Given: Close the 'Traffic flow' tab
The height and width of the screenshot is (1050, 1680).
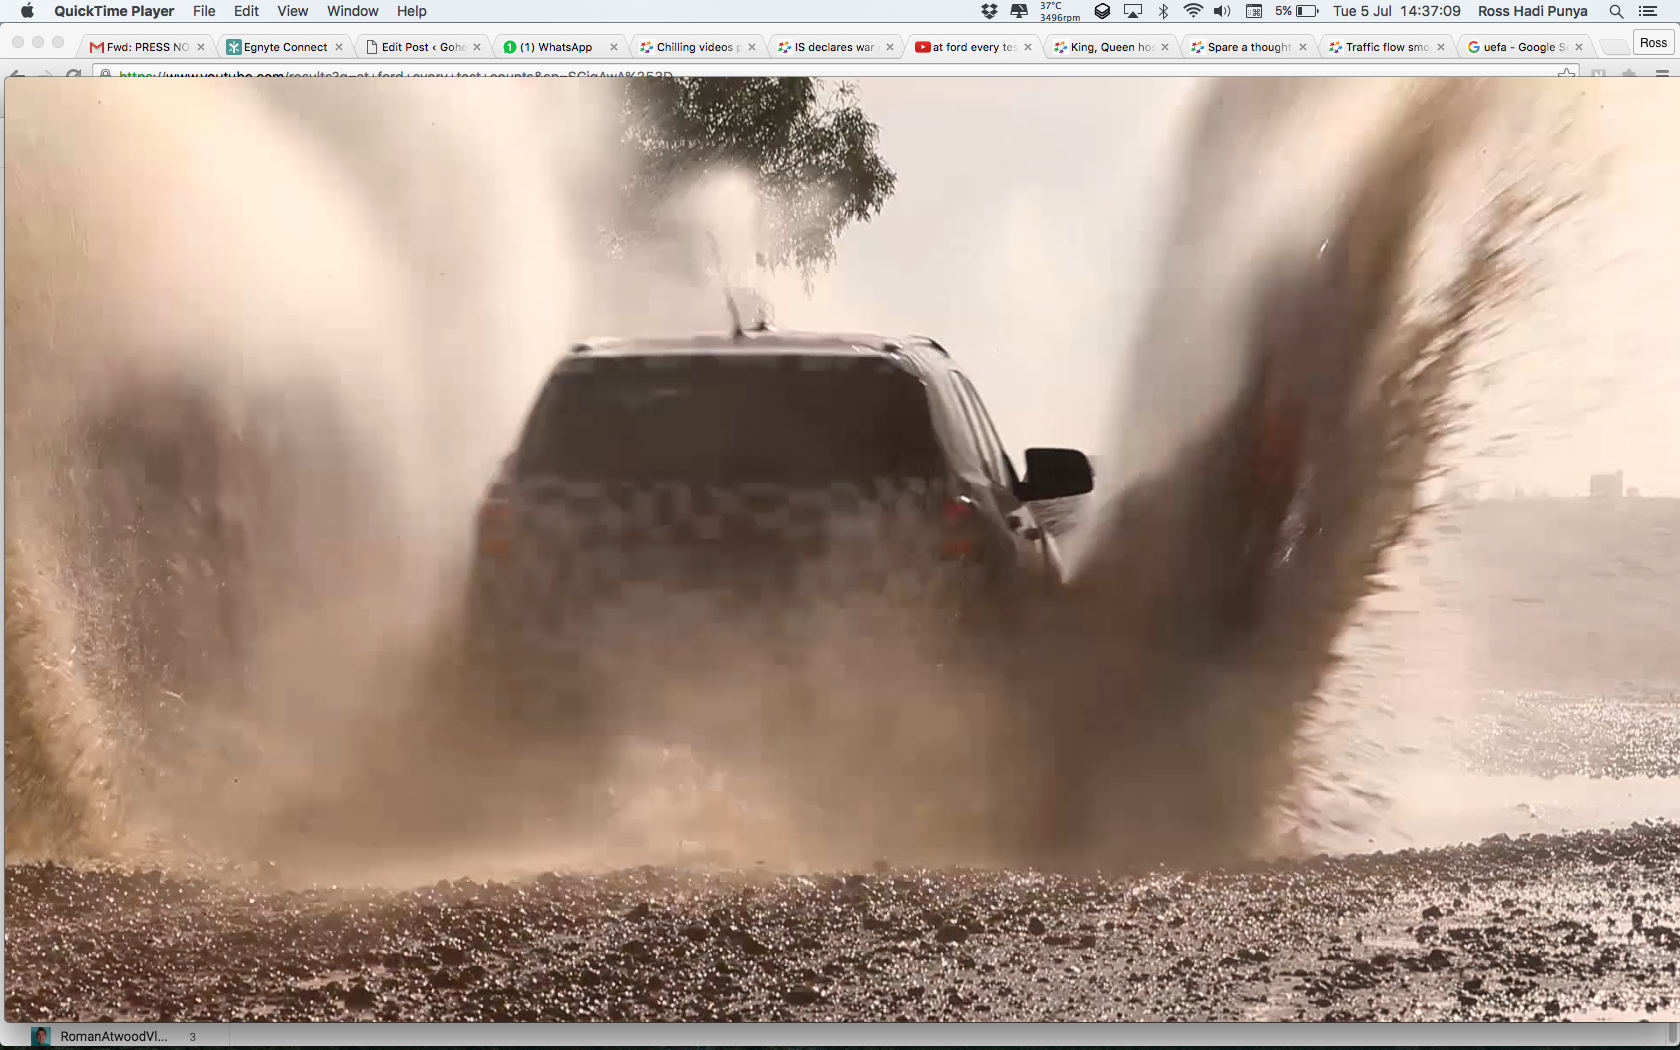Looking at the screenshot, I should tap(1441, 47).
